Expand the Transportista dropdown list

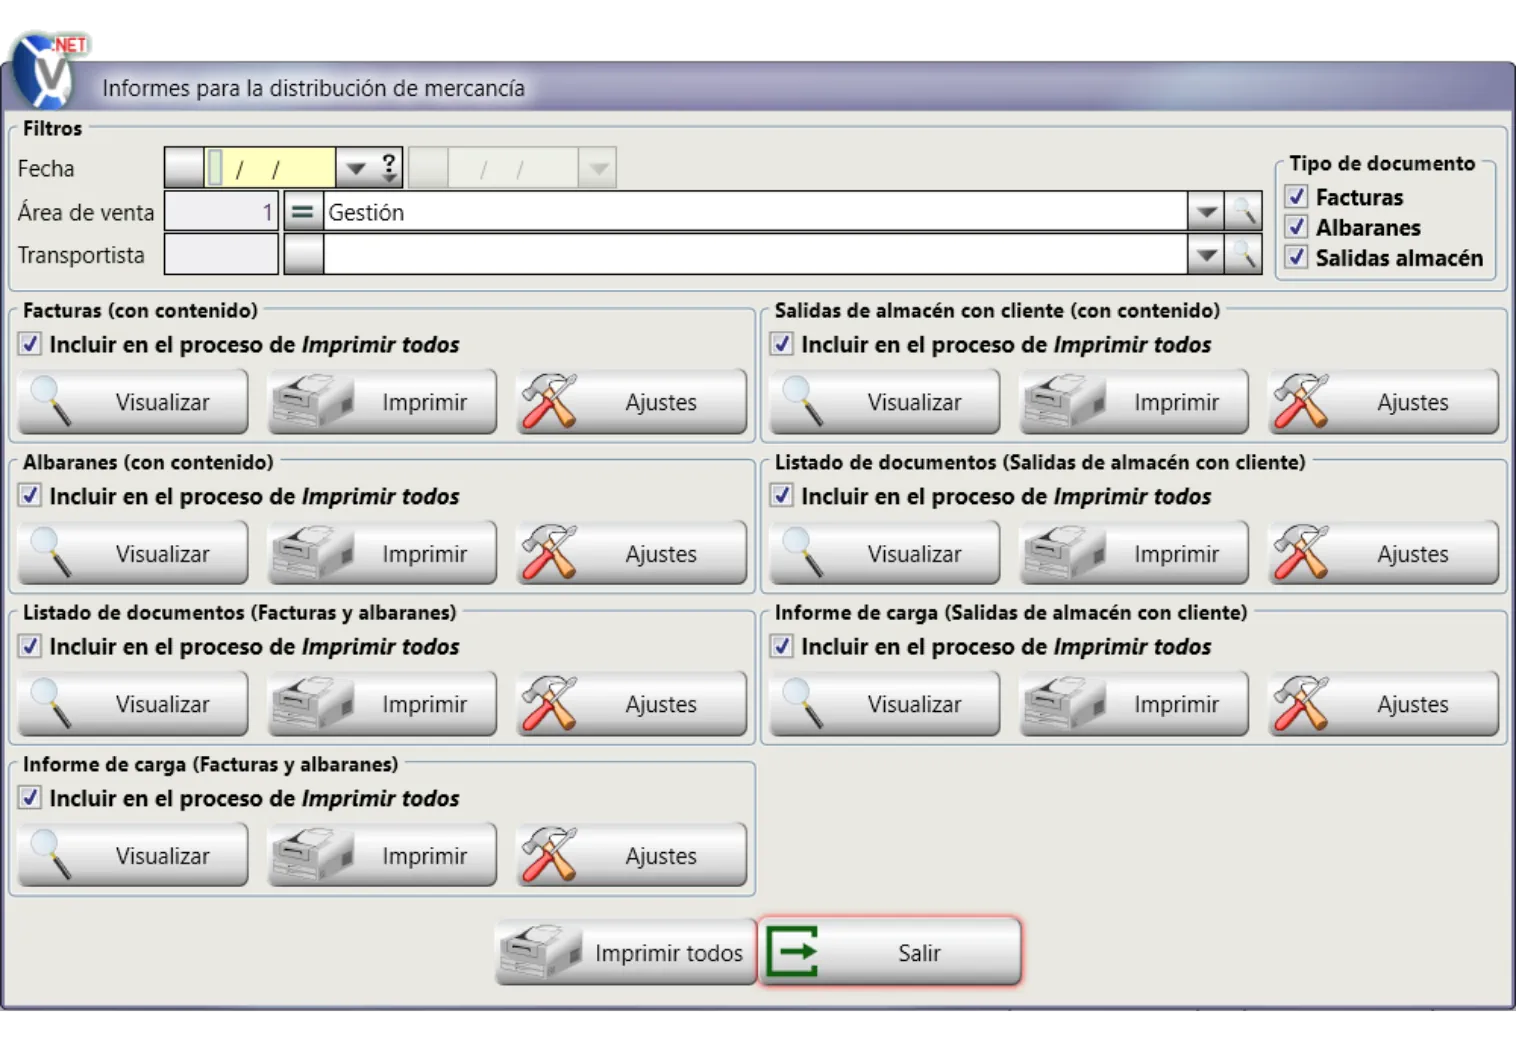[1206, 255]
